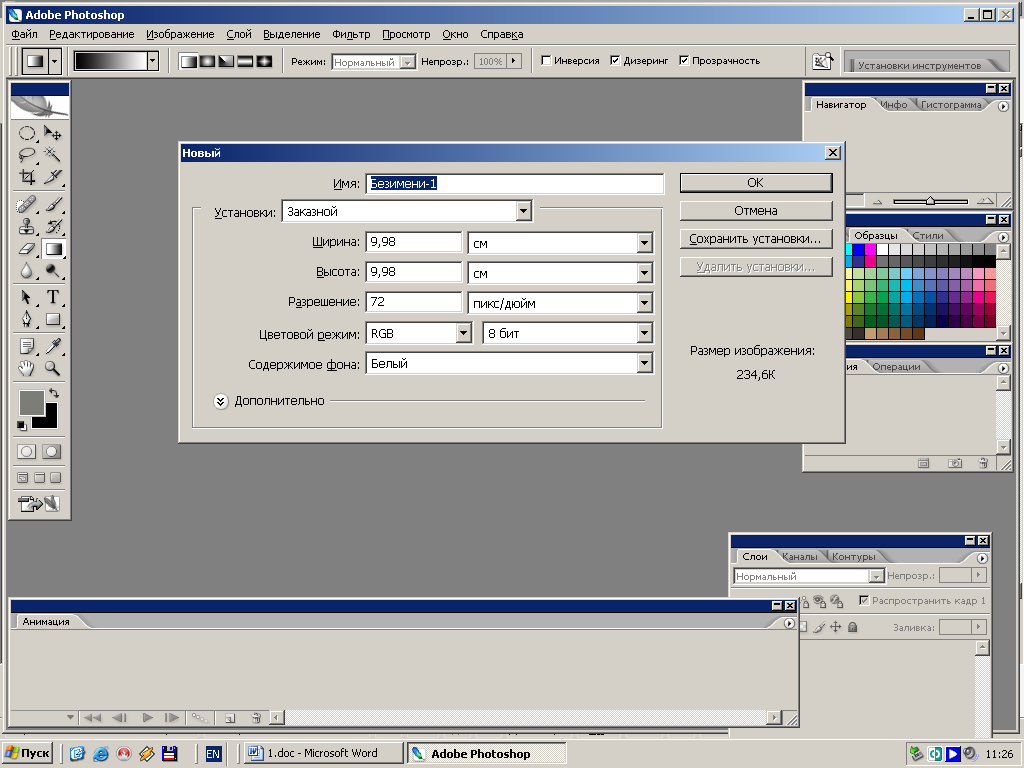Select the Linear gradient style icon
Image resolution: width=1024 pixels, height=768 pixels.
189,61
